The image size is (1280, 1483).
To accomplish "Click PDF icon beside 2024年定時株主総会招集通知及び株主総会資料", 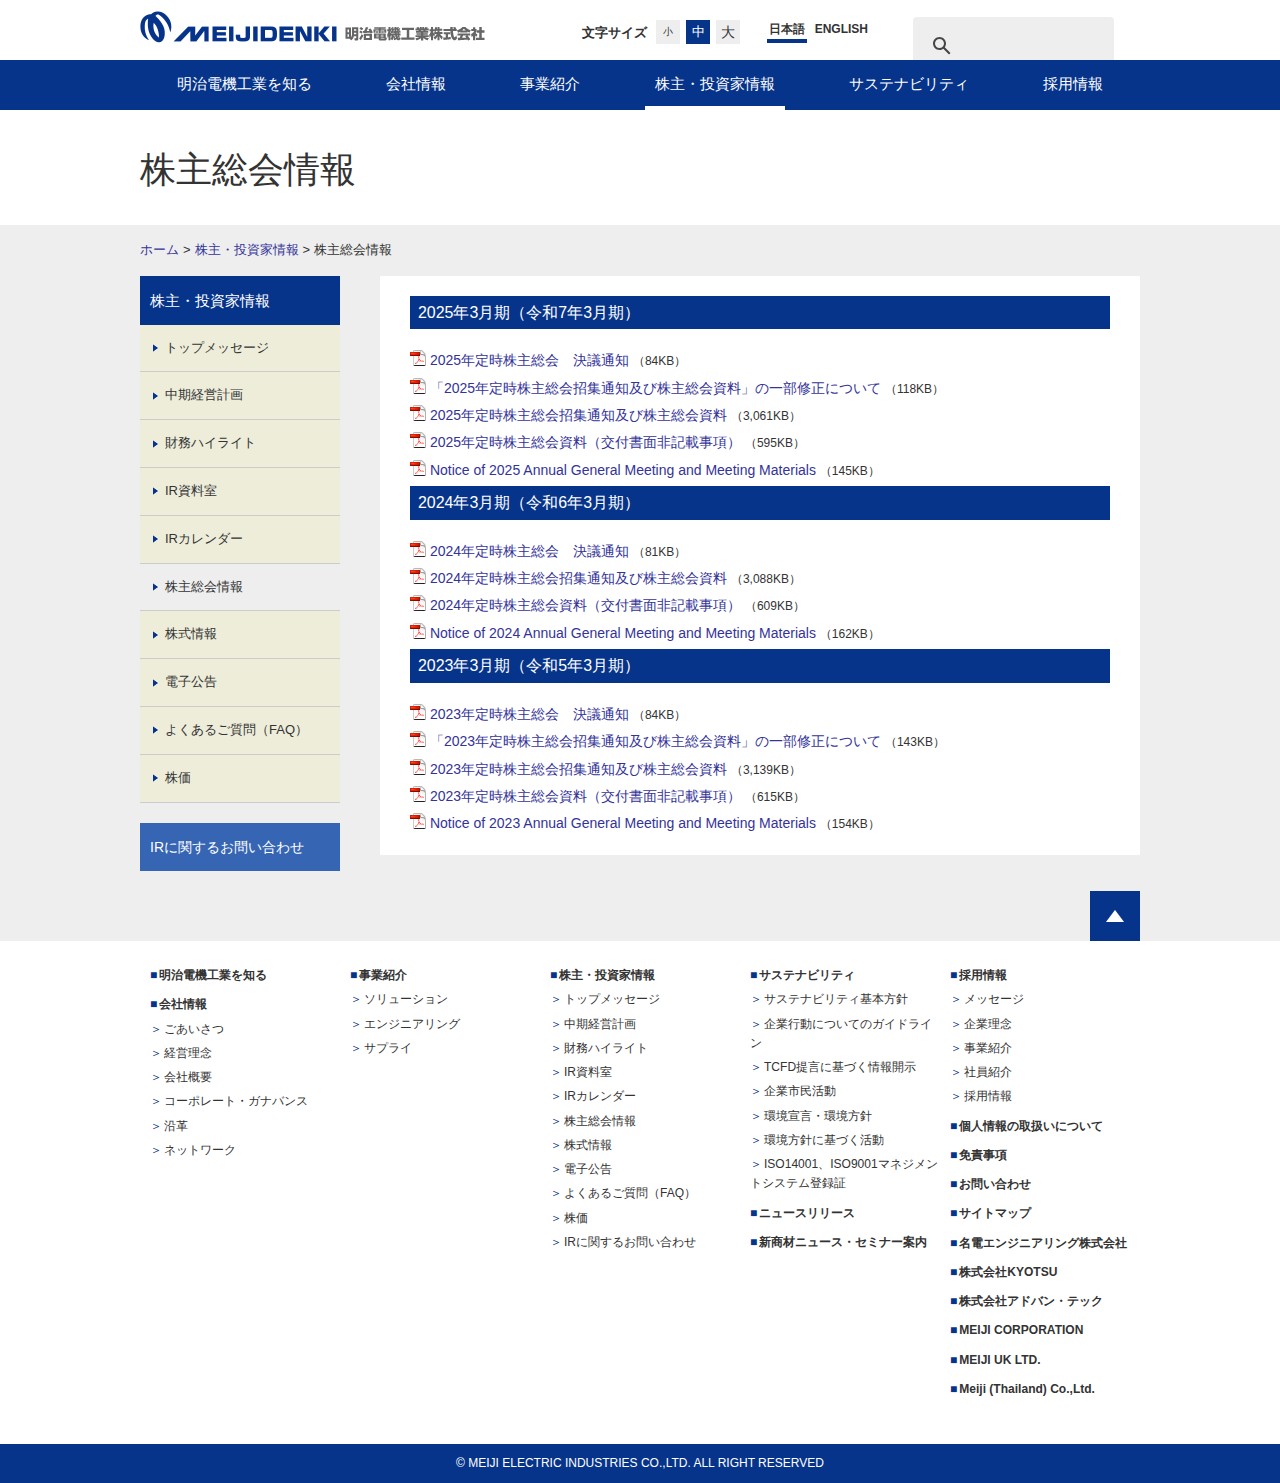I will (418, 576).
